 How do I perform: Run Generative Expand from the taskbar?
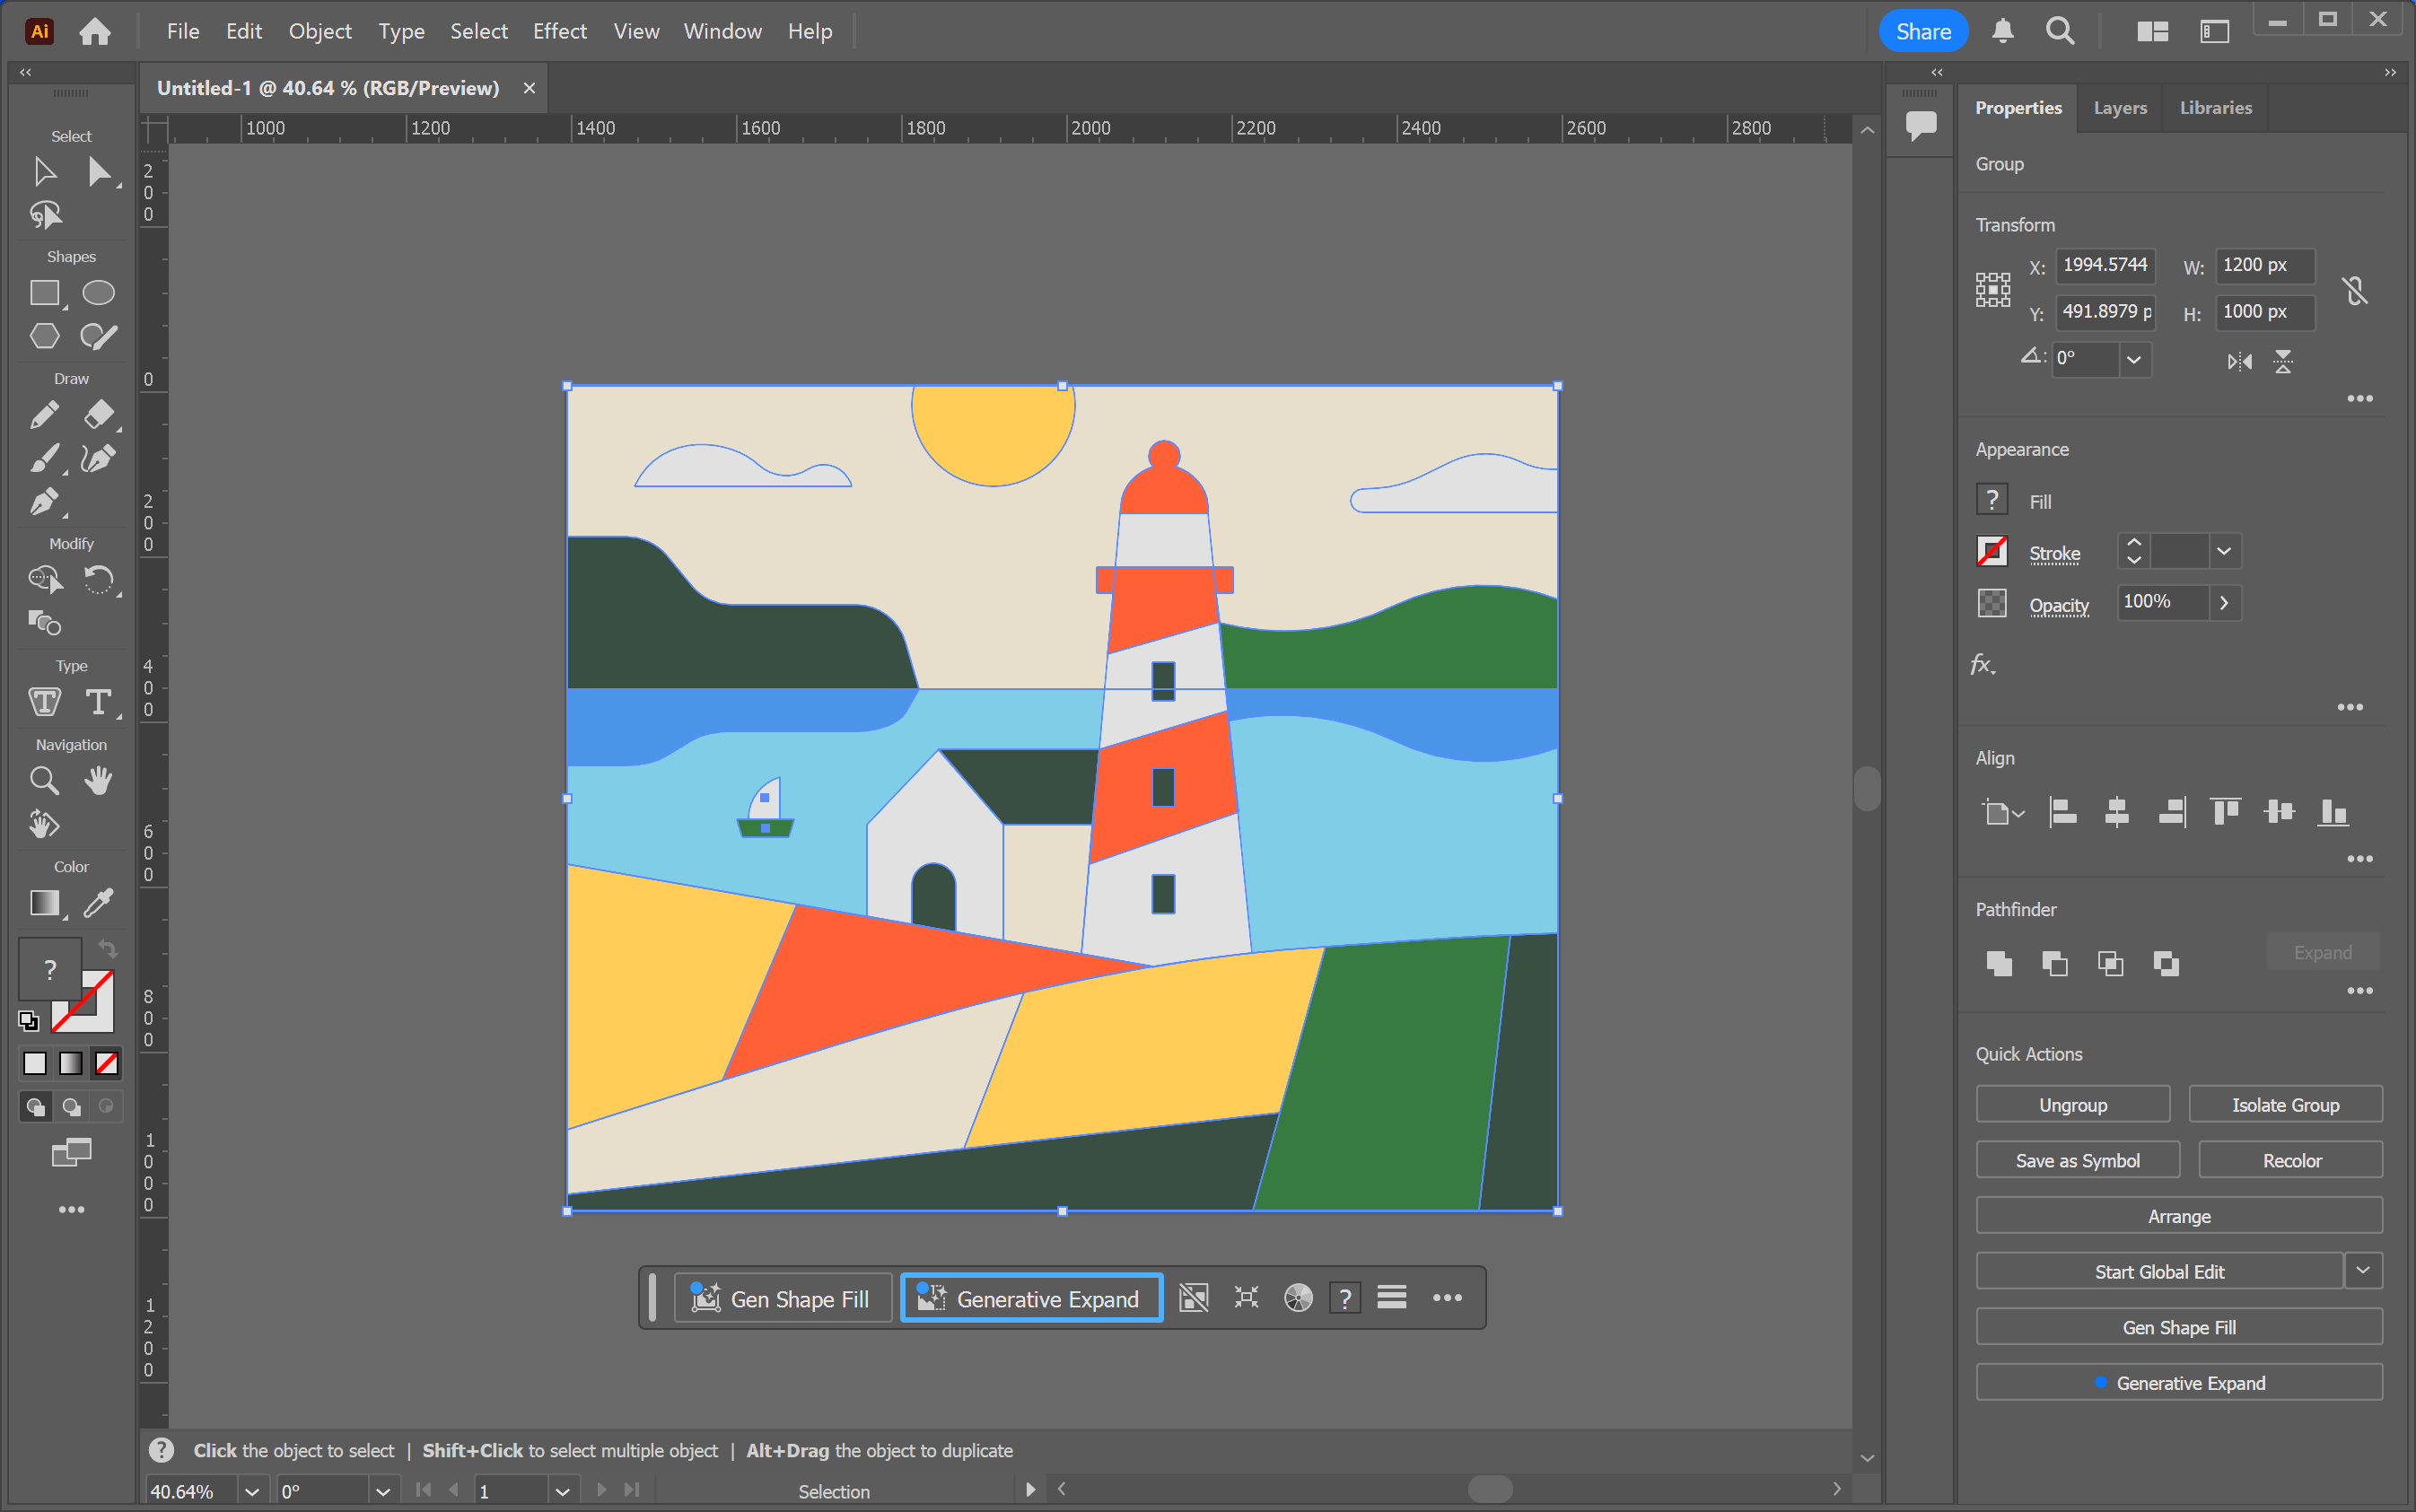pos(1030,1297)
